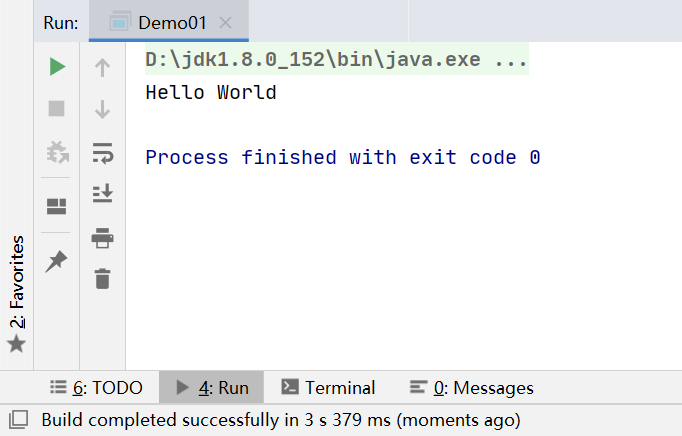
Task: Open the TODO tool window
Action: click(95, 388)
